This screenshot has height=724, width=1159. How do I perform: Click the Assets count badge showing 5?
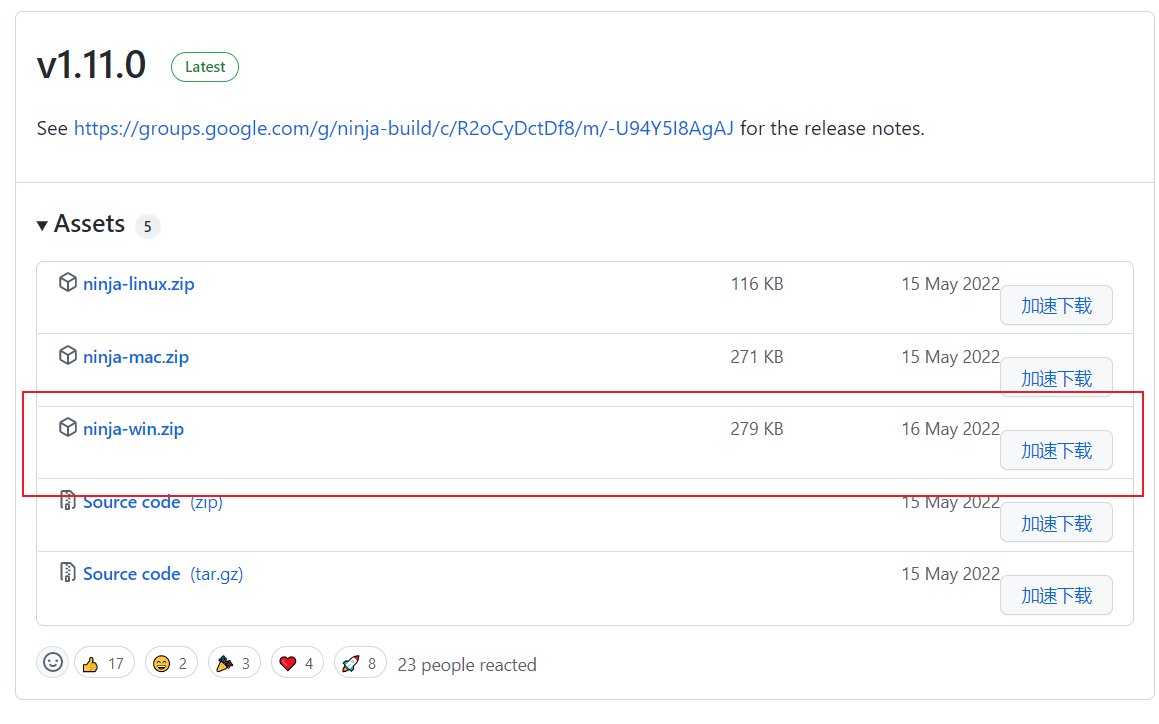pos(148,226)
